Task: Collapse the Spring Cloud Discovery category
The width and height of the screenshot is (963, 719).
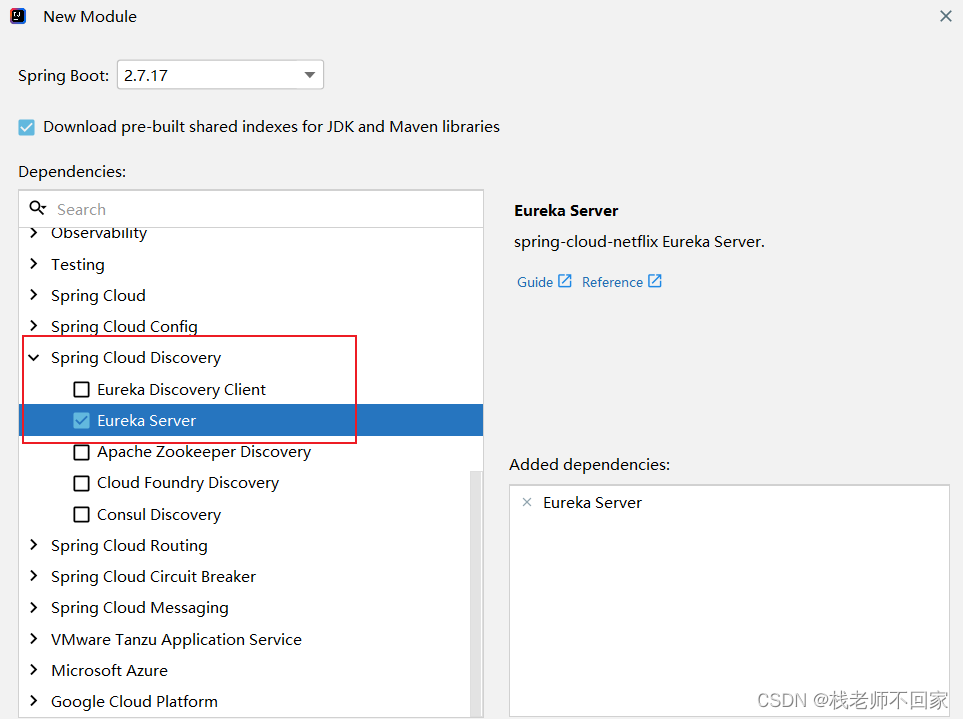Action: [x=34, y=357]
